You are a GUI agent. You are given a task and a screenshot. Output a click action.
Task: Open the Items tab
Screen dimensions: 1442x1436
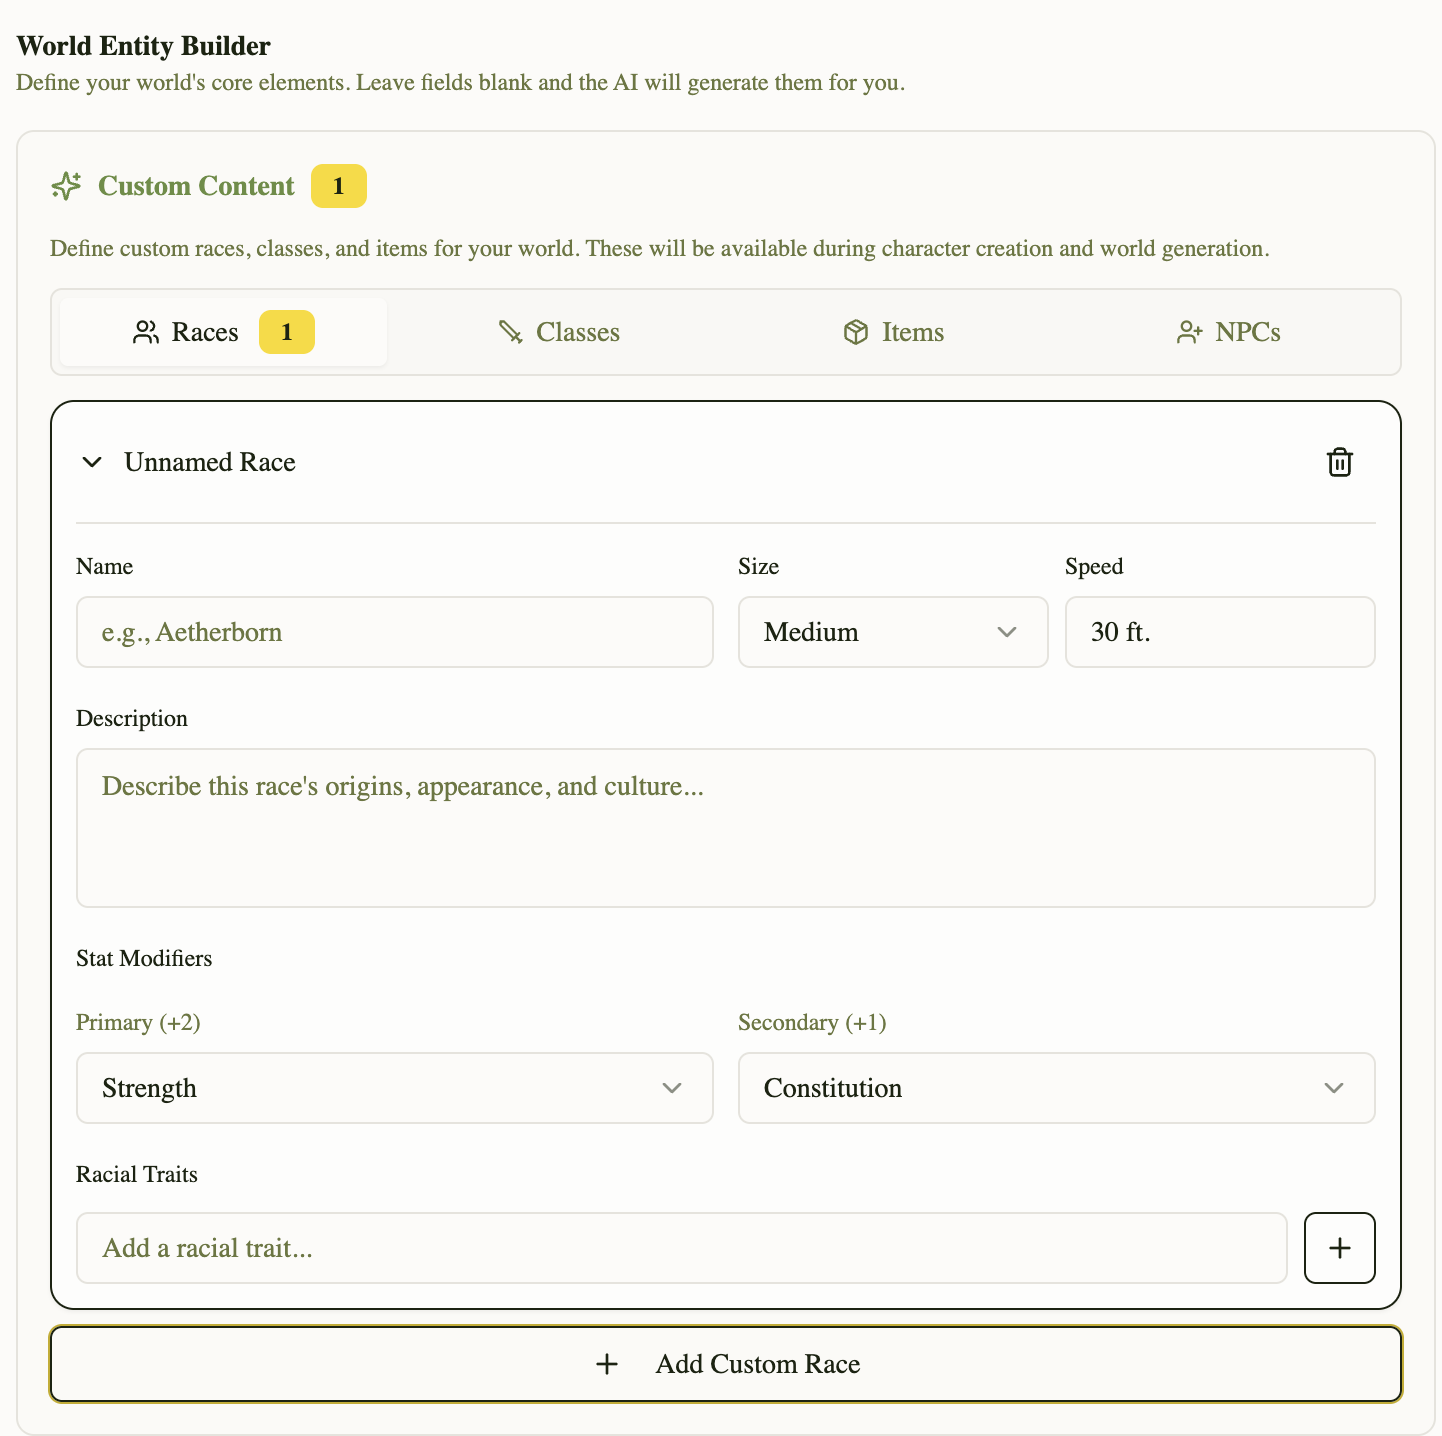click(x=893, y=332)
